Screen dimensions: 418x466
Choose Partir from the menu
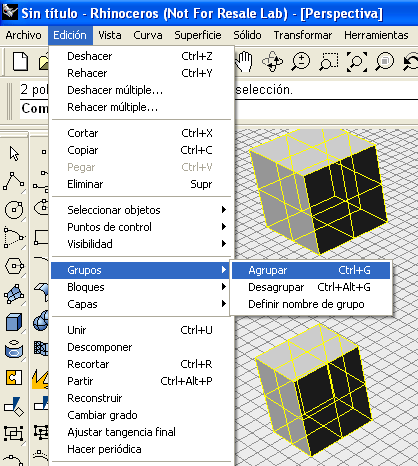[x=140, y=381]
